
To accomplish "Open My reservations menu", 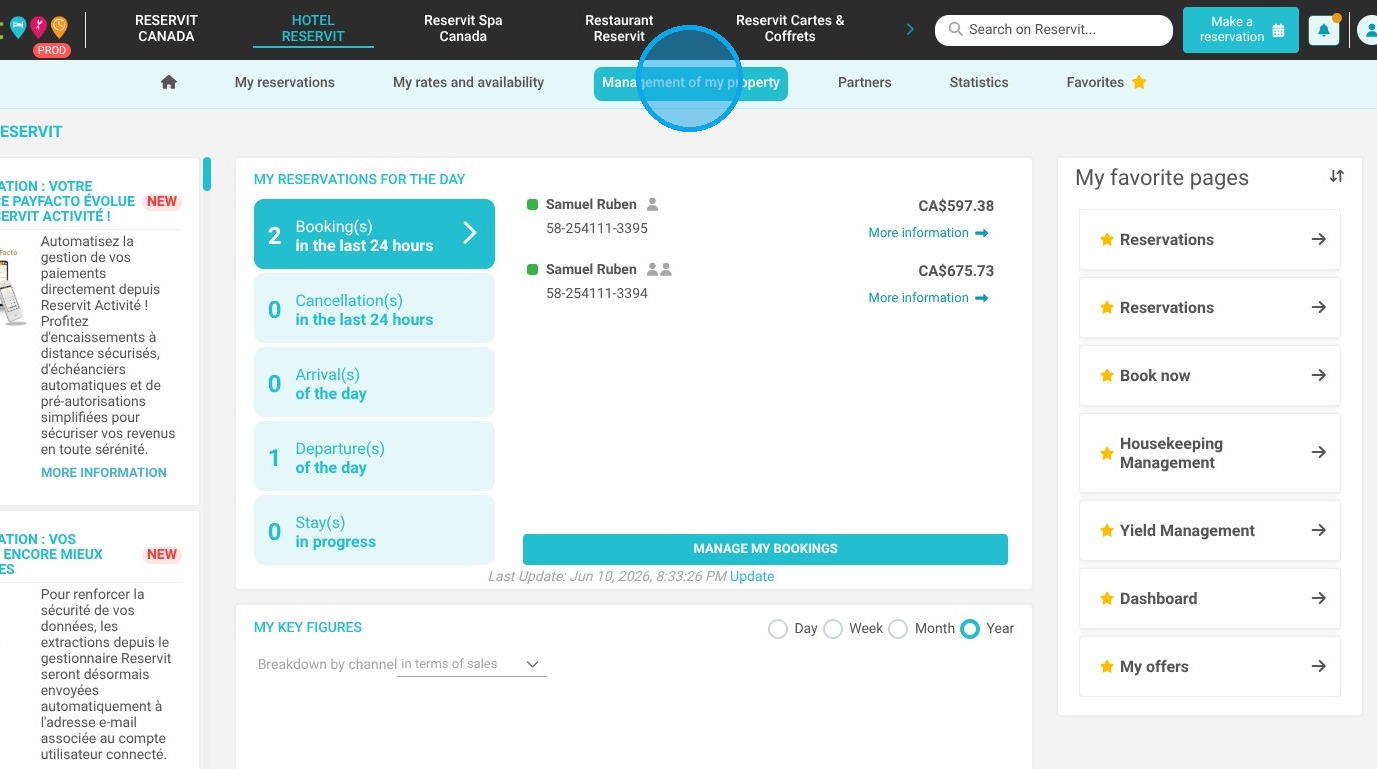I will [x=285, y=82].
